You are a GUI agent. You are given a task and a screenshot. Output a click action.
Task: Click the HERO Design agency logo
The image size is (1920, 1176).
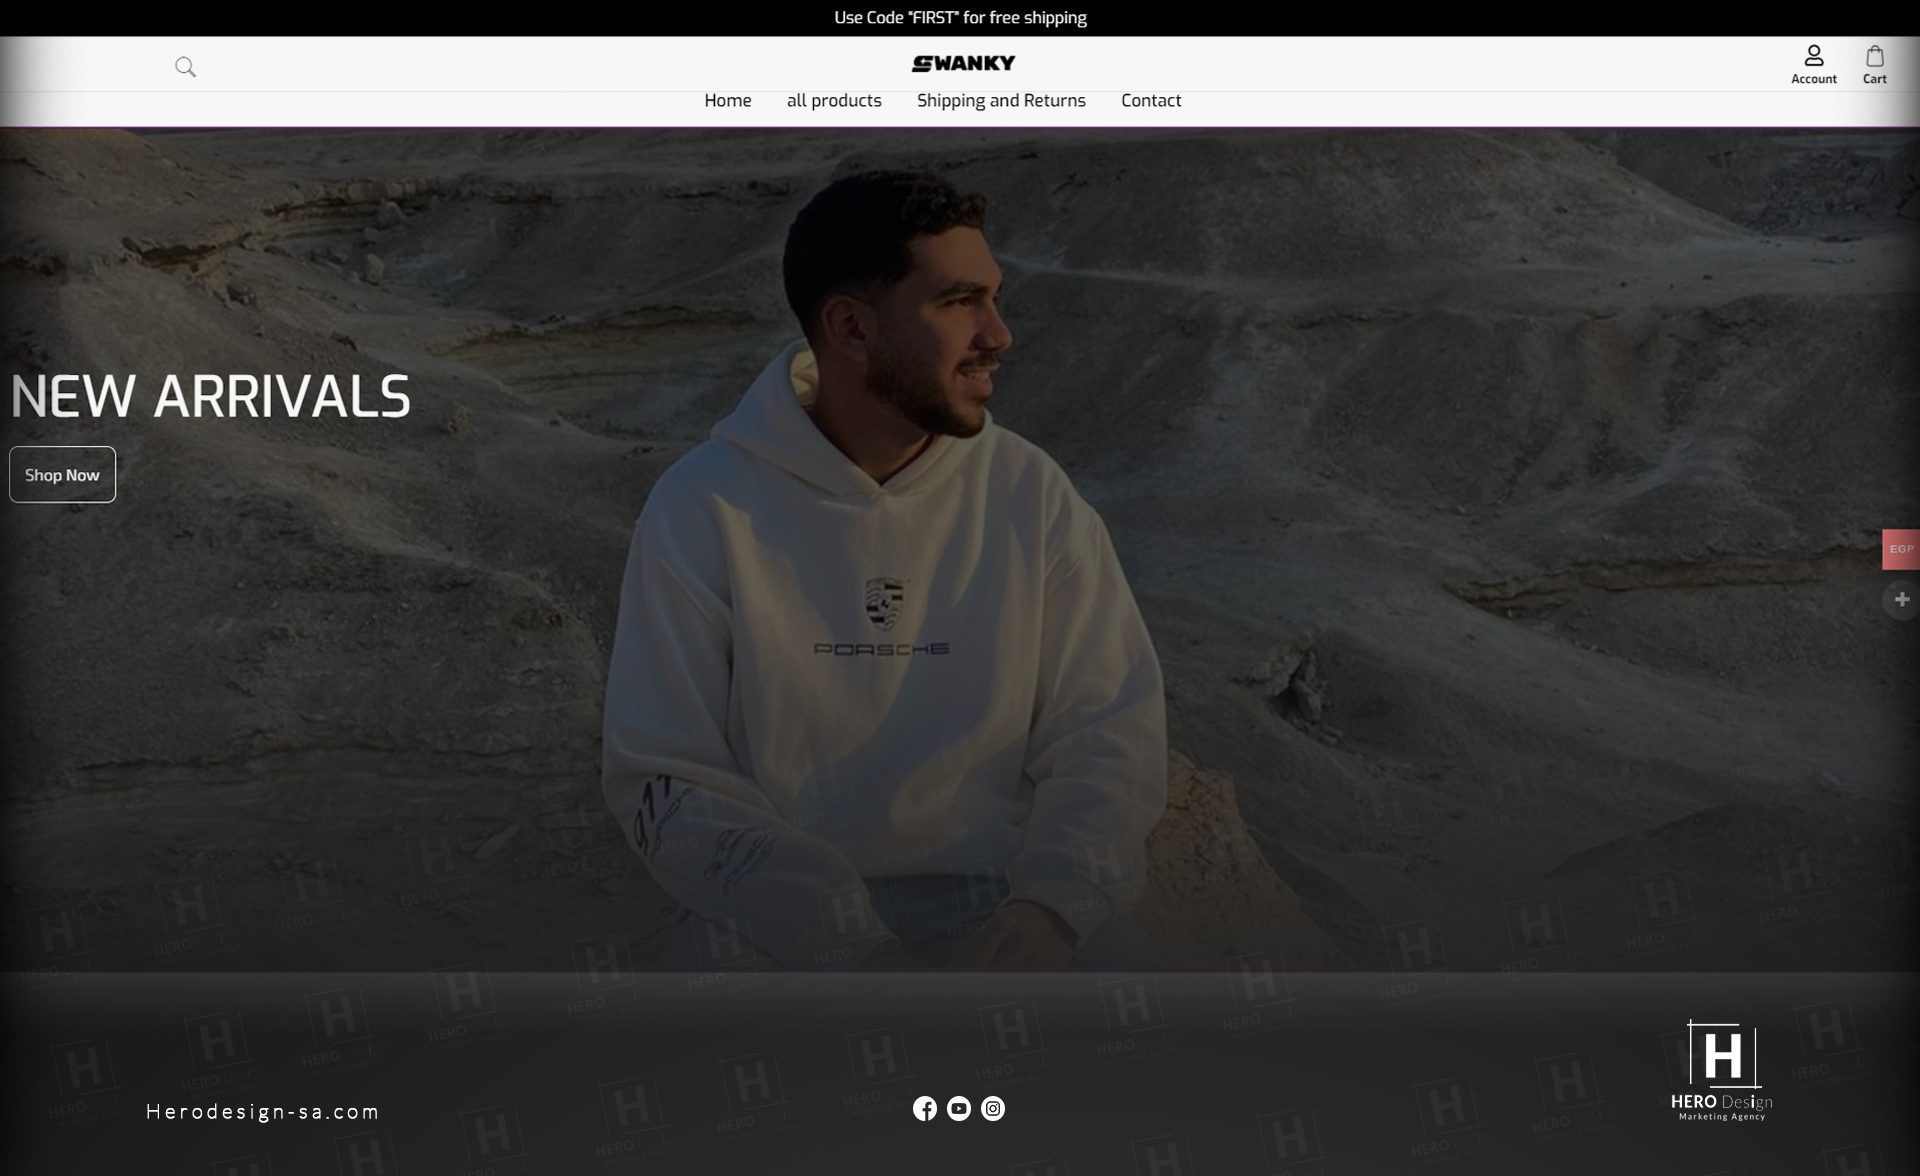pos(1722,1071)
